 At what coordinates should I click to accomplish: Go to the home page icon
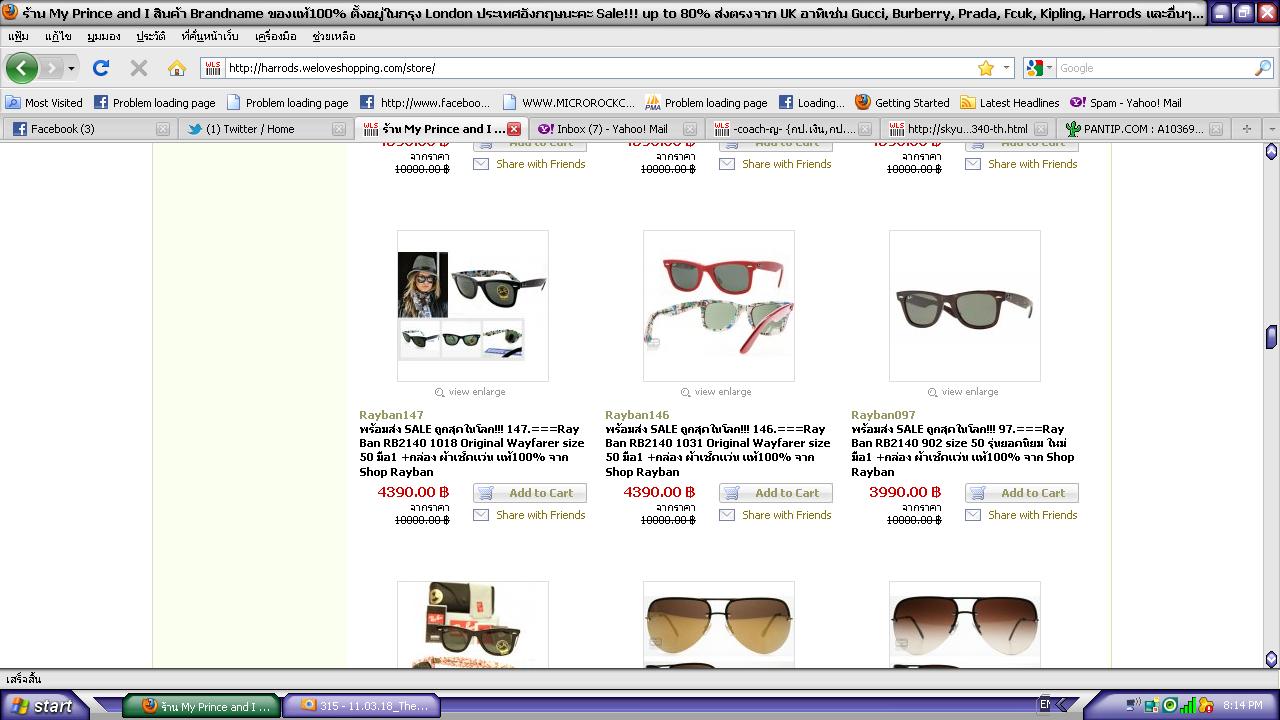177,68
